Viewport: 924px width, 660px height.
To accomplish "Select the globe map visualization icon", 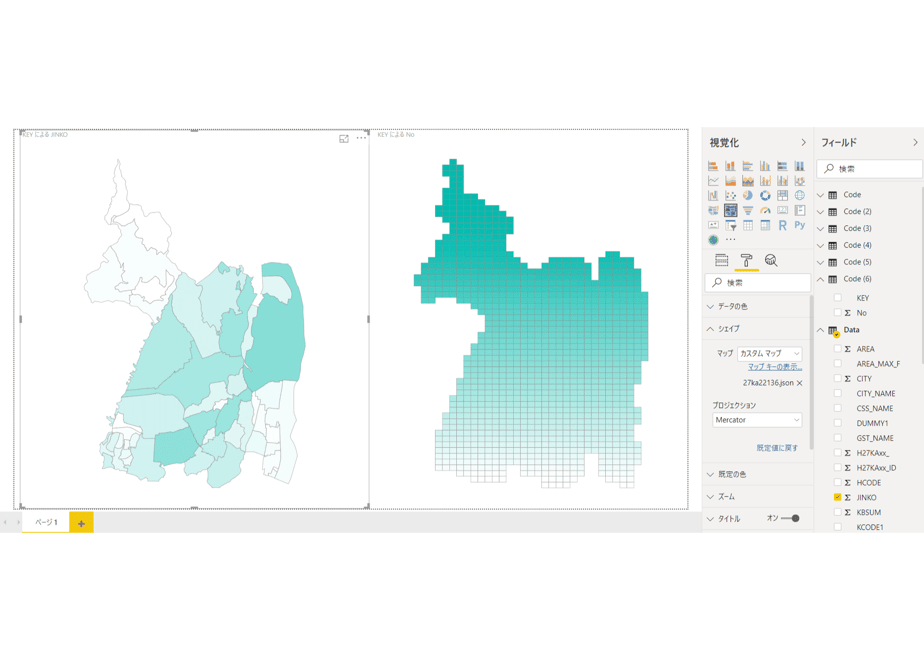I will coord(800,195).
